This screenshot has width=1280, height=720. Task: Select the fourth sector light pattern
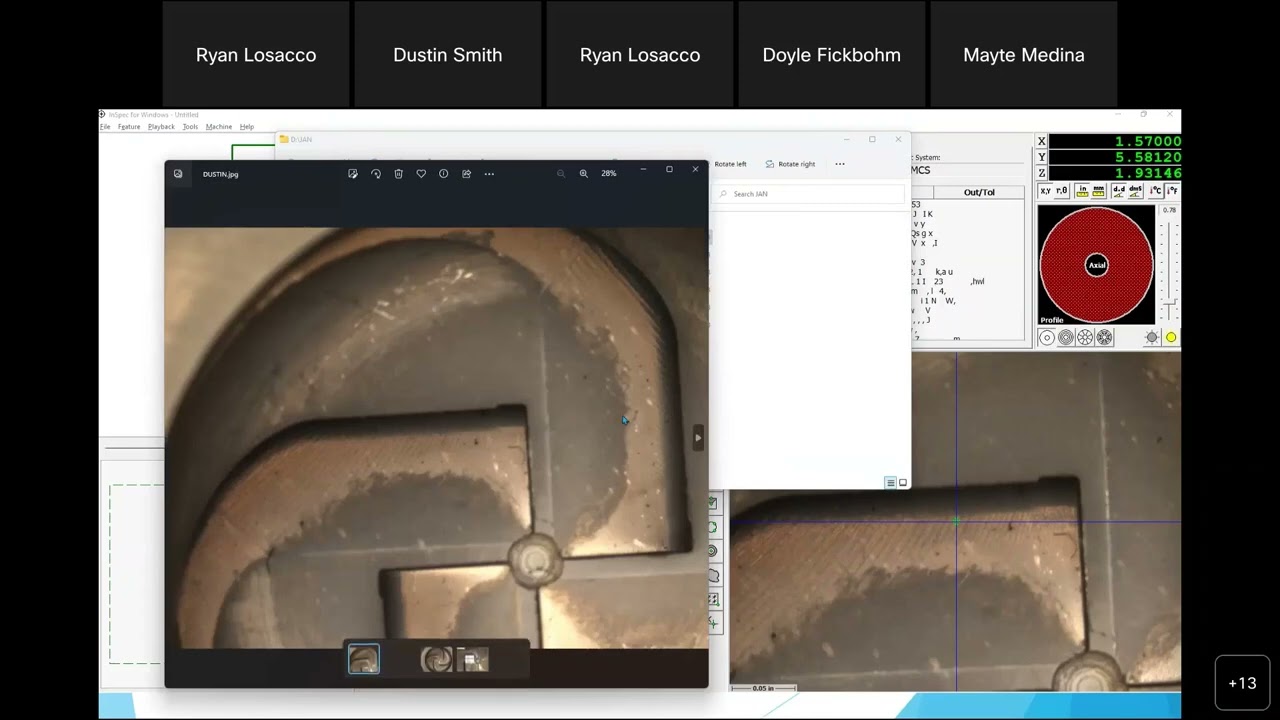[x=1104, y=338]
